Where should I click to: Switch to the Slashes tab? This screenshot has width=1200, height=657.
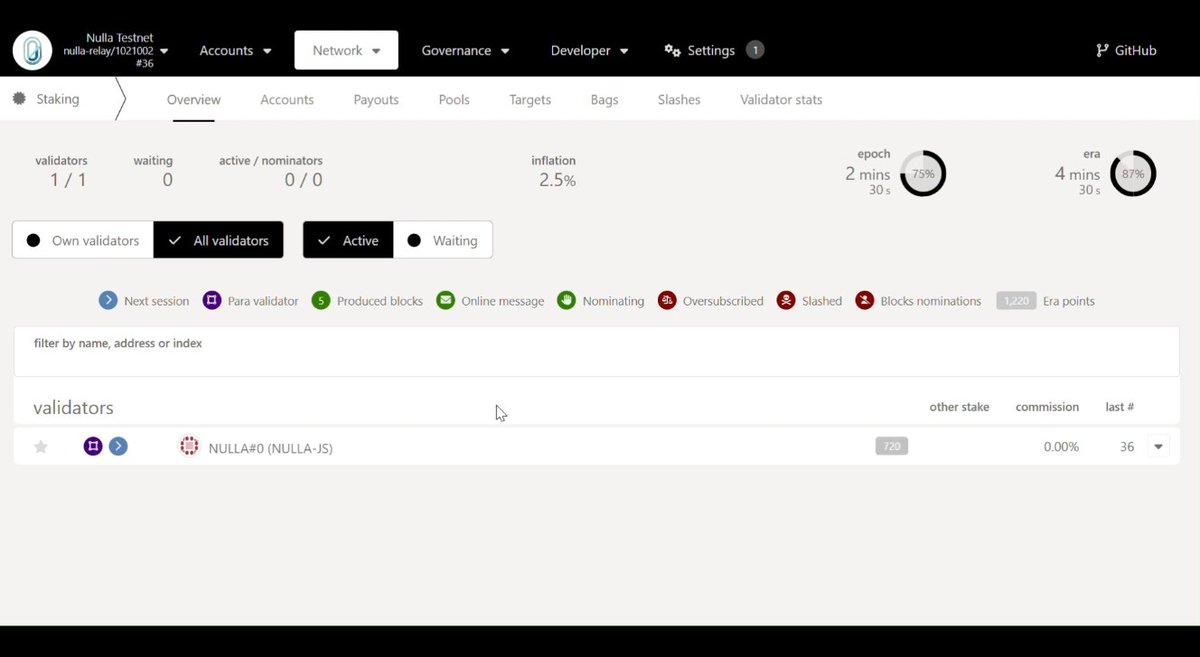click(x=679, y=100)
